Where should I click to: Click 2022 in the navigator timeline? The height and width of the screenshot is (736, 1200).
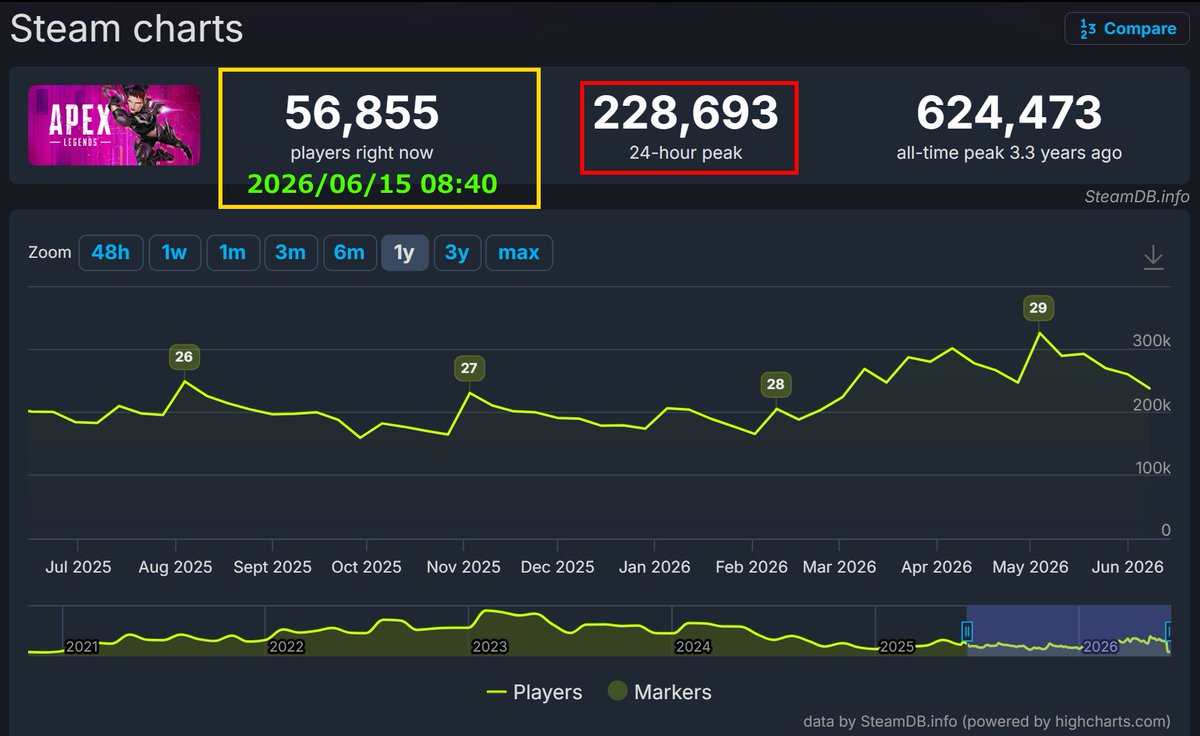click(x=286, y=647)
